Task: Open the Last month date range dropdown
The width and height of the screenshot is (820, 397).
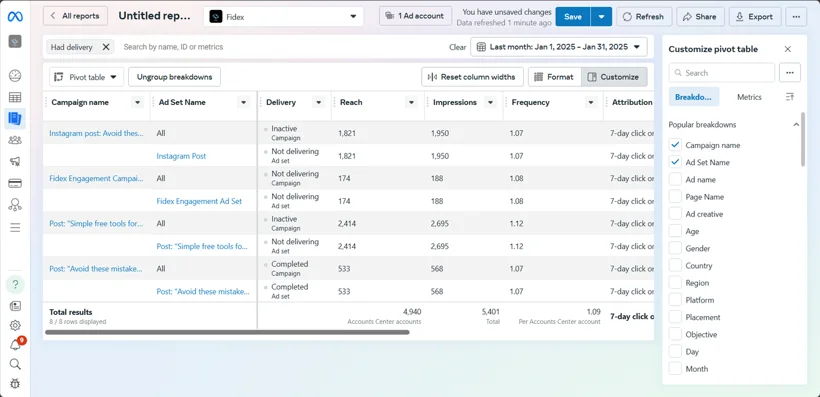Action: [x=559, y=47]
